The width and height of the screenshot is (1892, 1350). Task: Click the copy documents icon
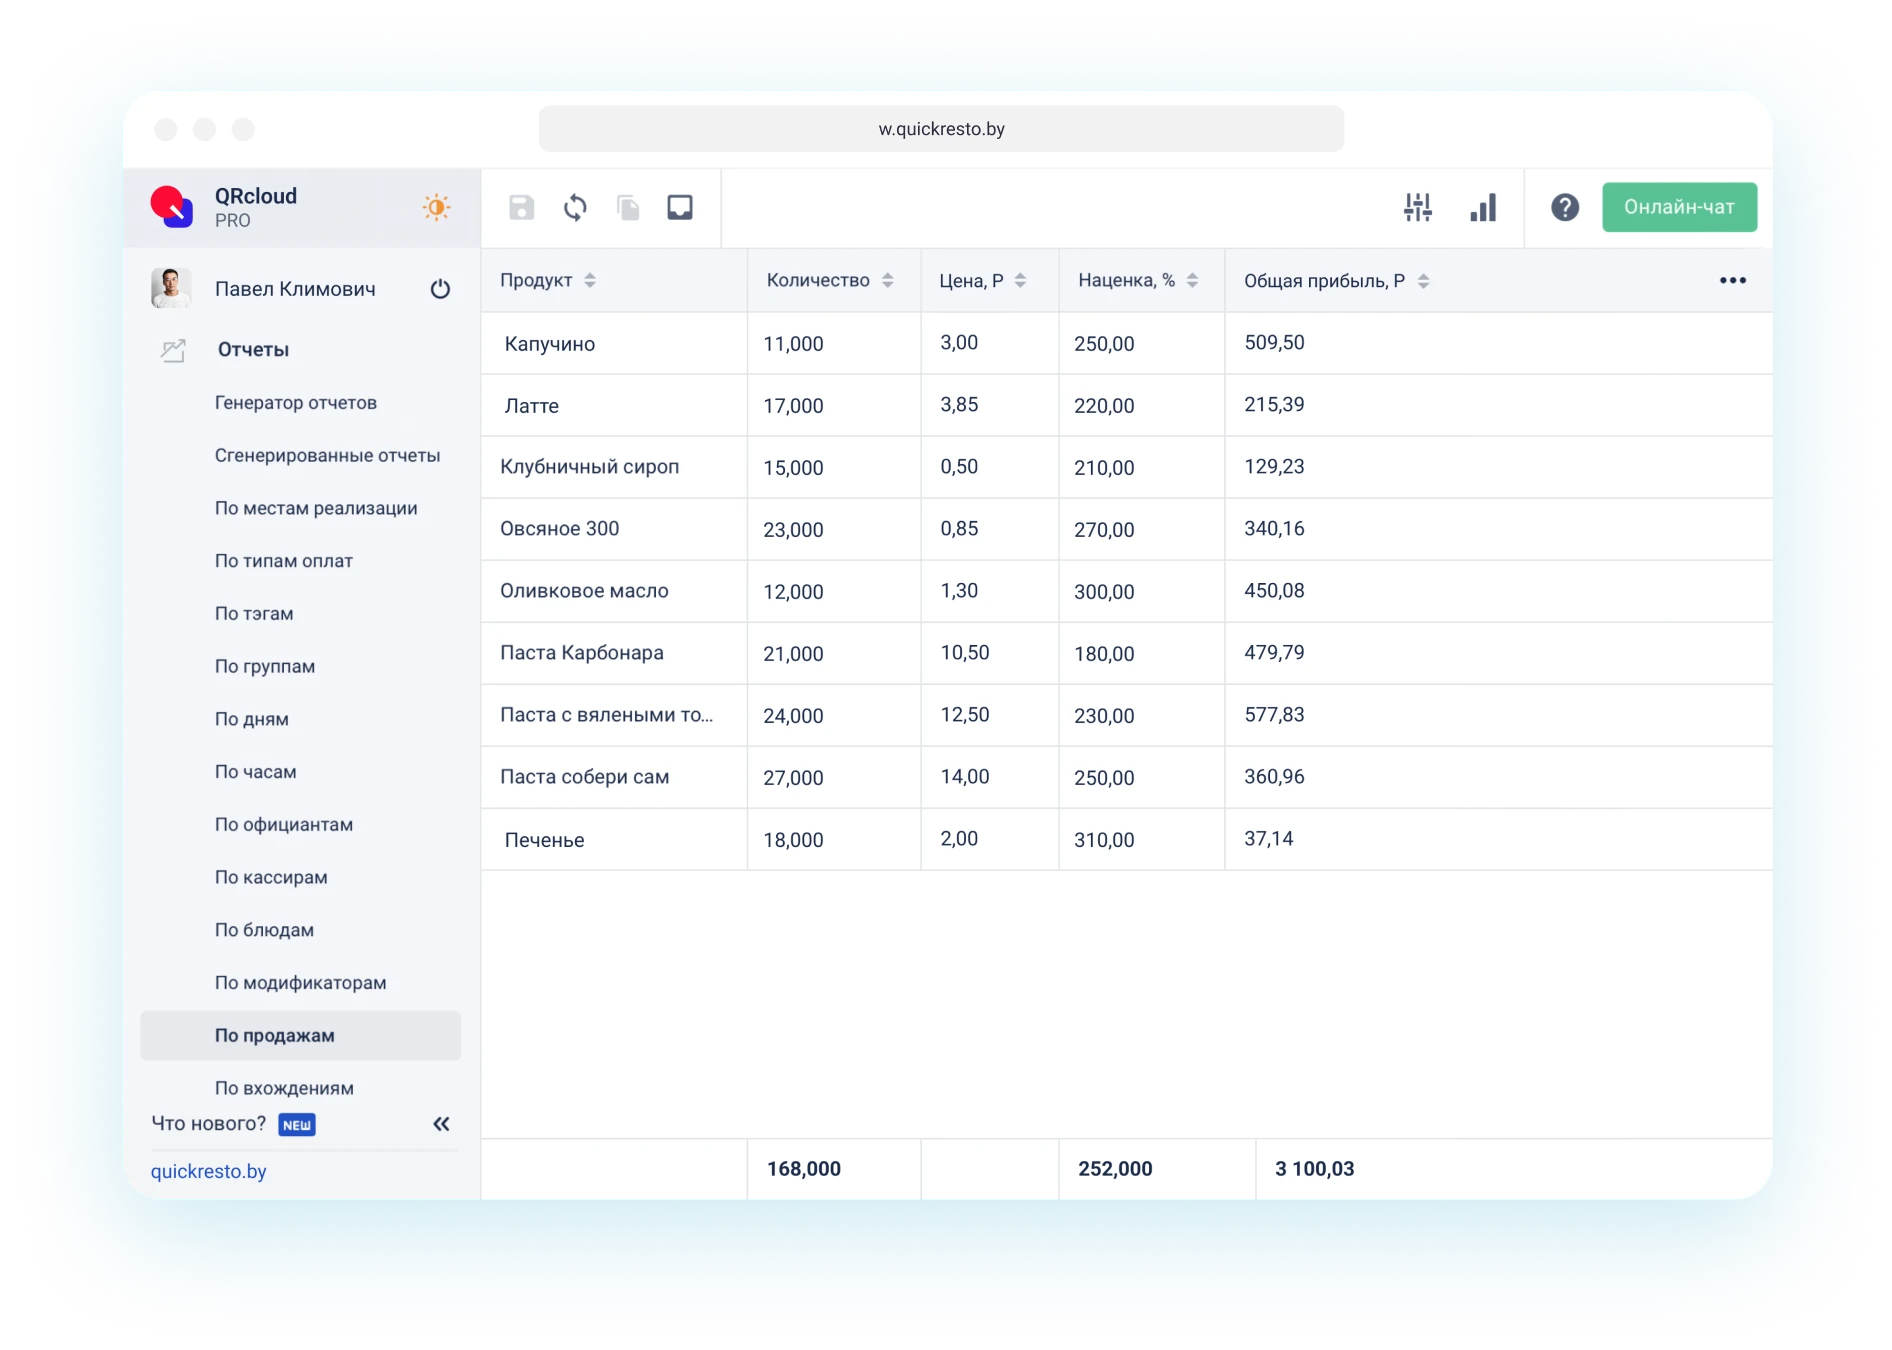click(x=628, y=207)
